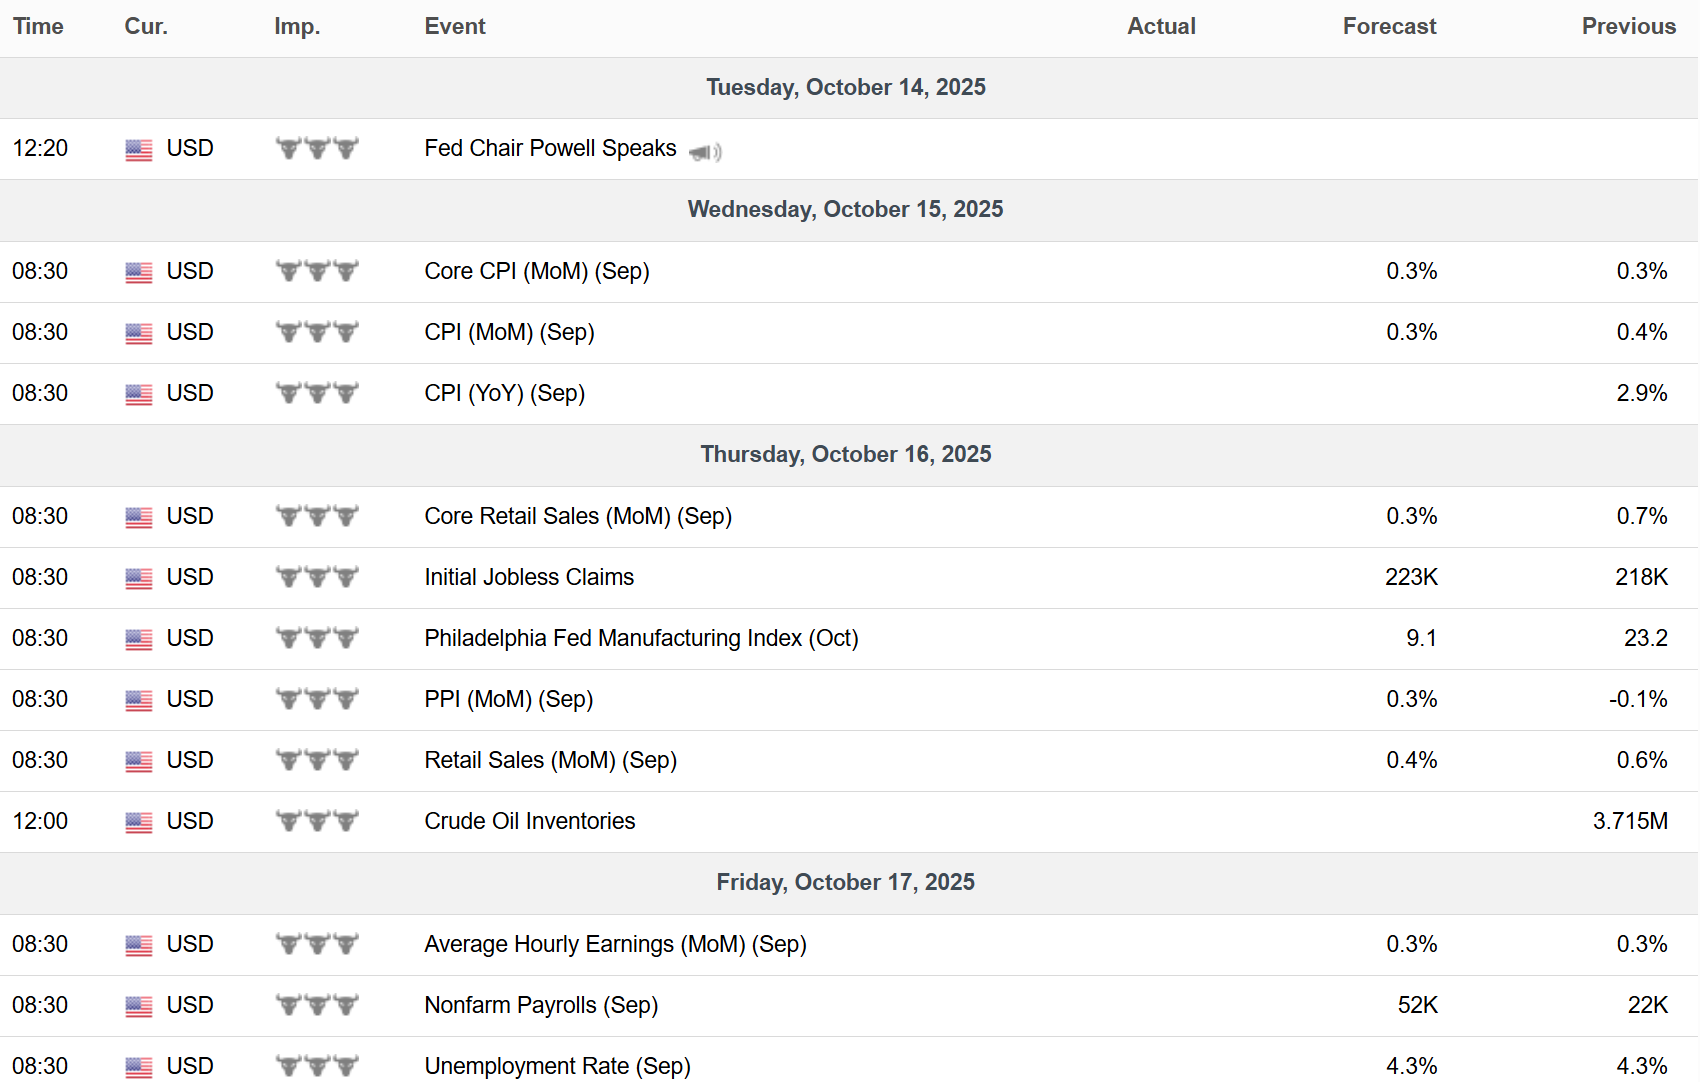Click the US flag in PPI (MoM) row
This screenshot has width=1700, height=1082.
pyautogui.click(x=139, y=700)
